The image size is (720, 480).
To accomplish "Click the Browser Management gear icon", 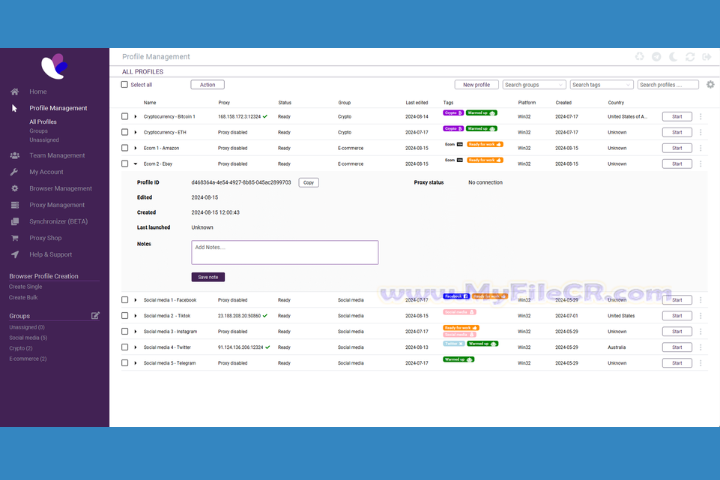I will (15, 188).
